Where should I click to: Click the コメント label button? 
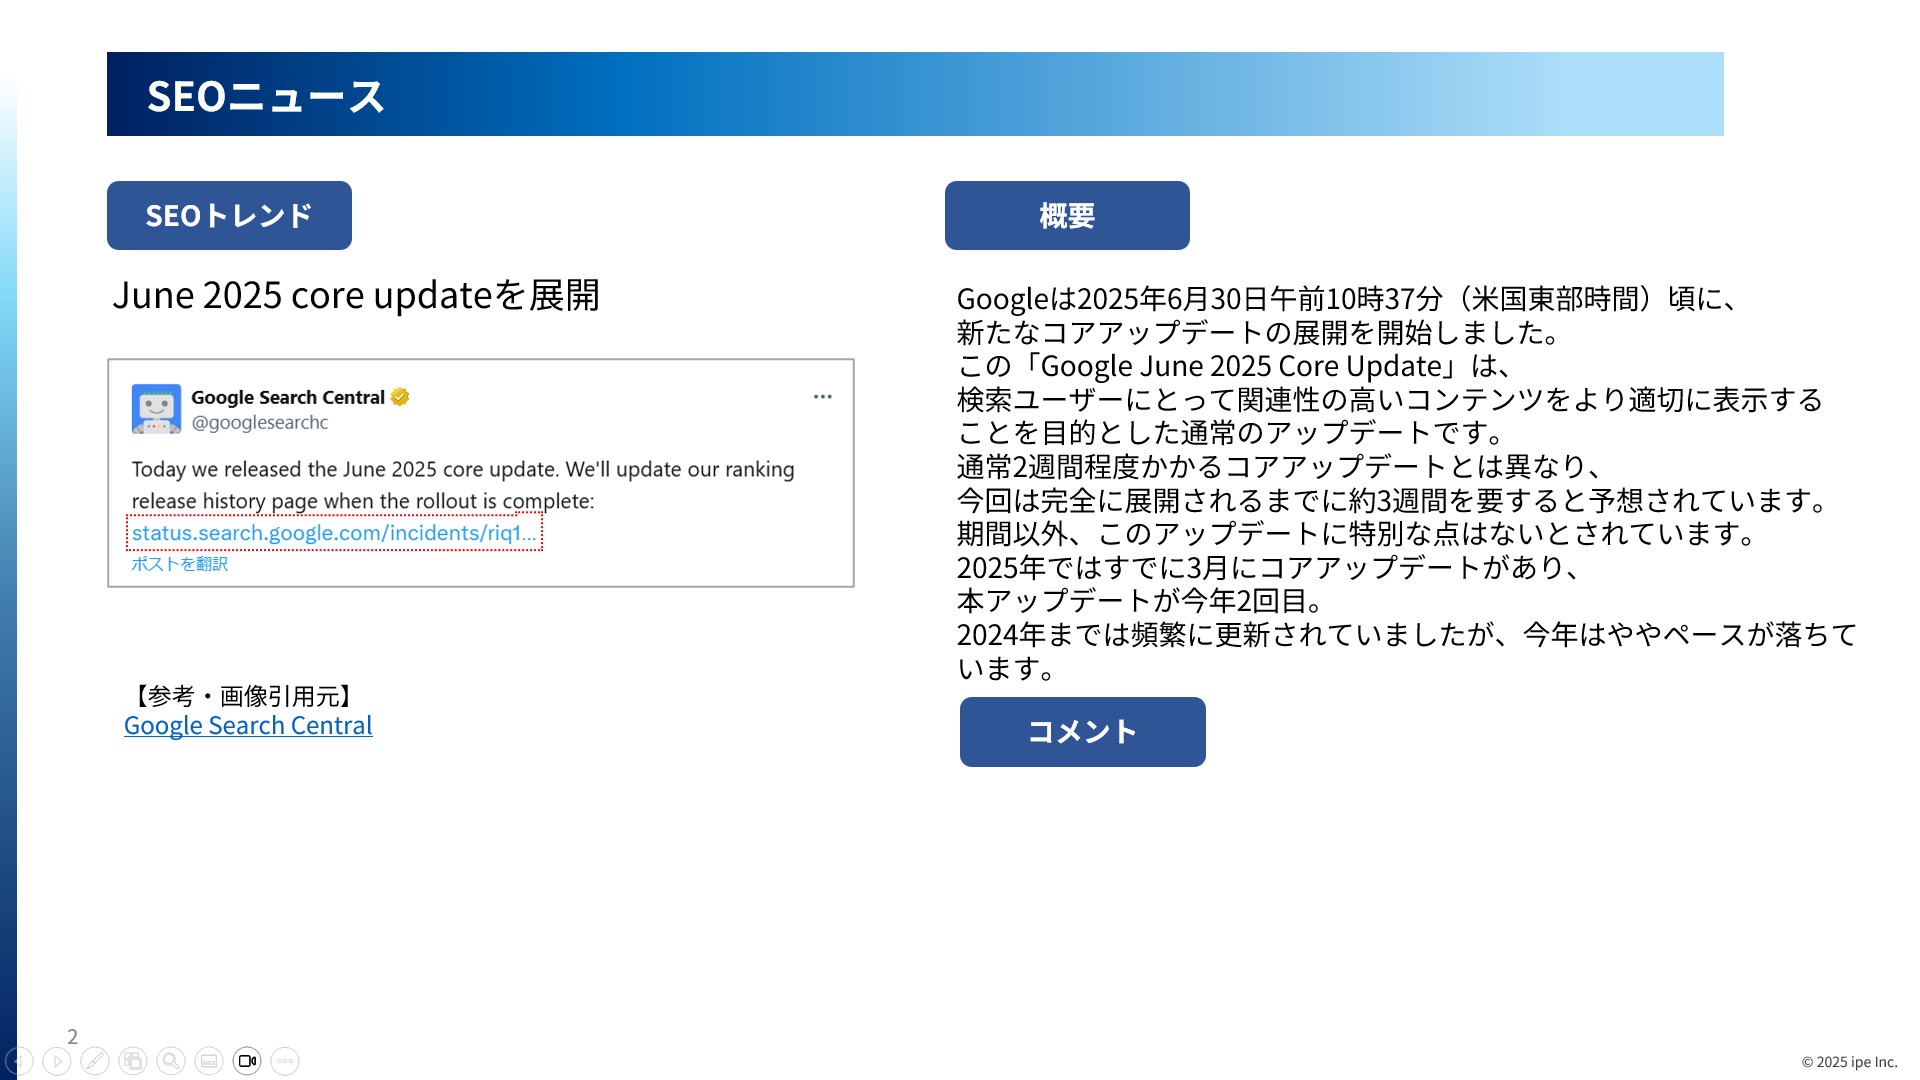pos(1083,732)
